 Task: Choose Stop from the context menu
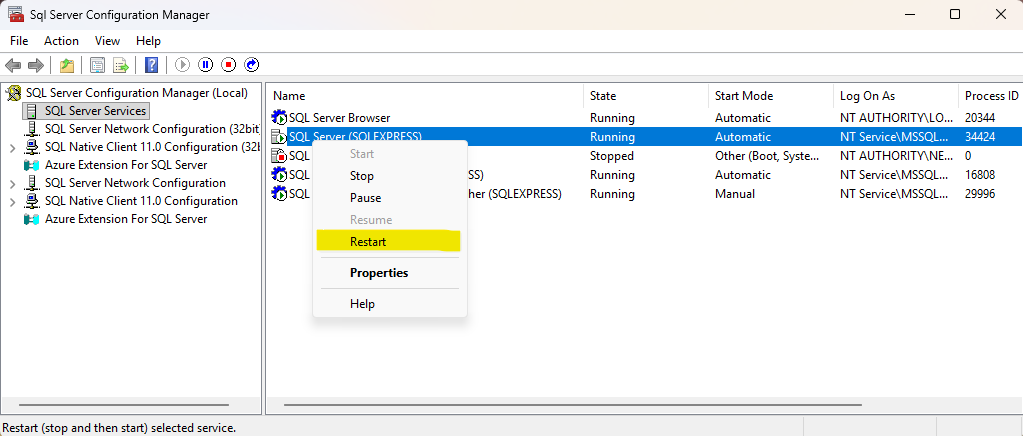(x=362, y=176)
